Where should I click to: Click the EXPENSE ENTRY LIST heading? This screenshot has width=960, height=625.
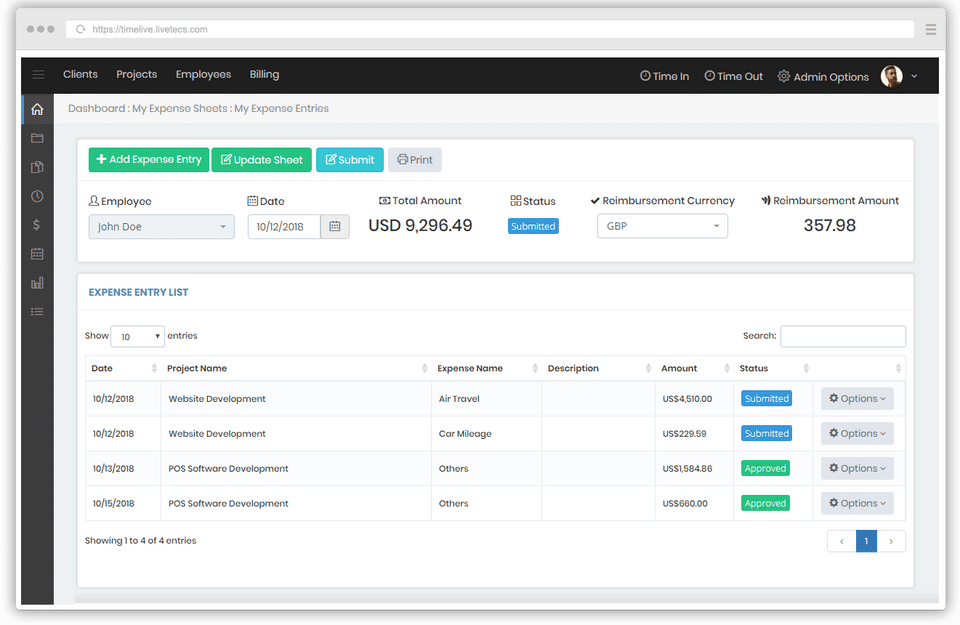(138, 293)
